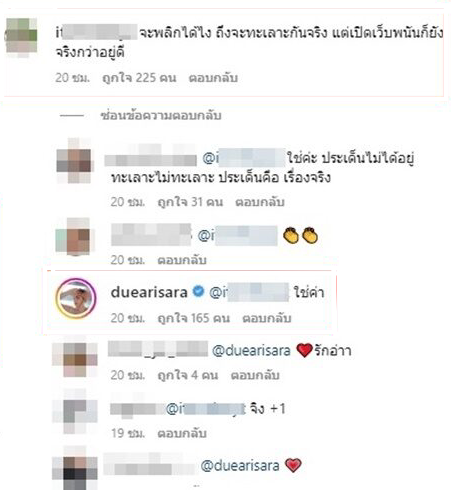
Task: View 4 likes on รักอ่าา comment
Action: point(188,375)
